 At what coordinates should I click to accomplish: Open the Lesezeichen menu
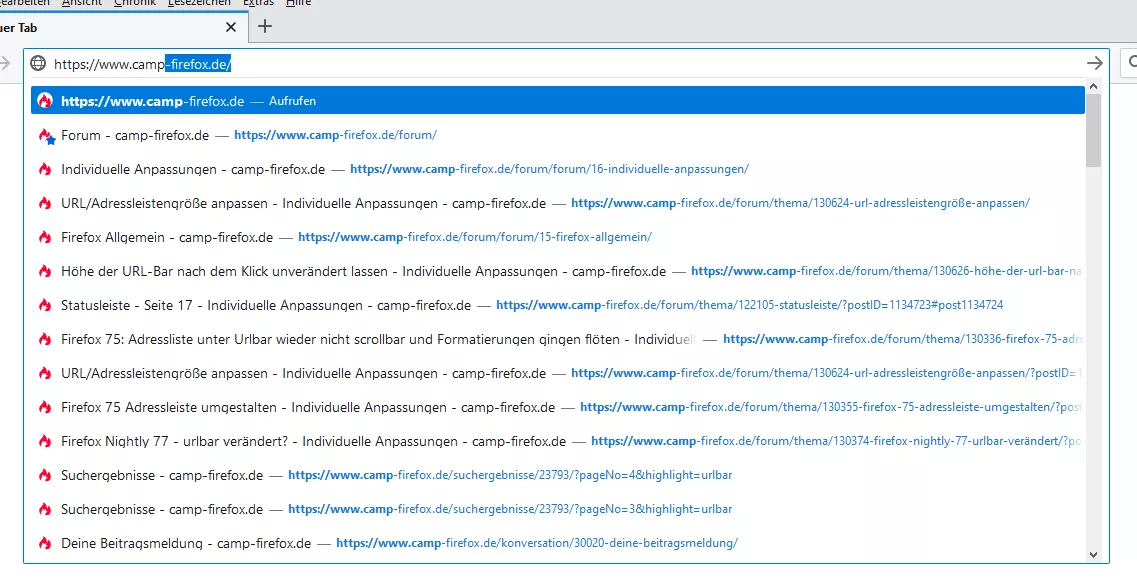pos(200,3)
